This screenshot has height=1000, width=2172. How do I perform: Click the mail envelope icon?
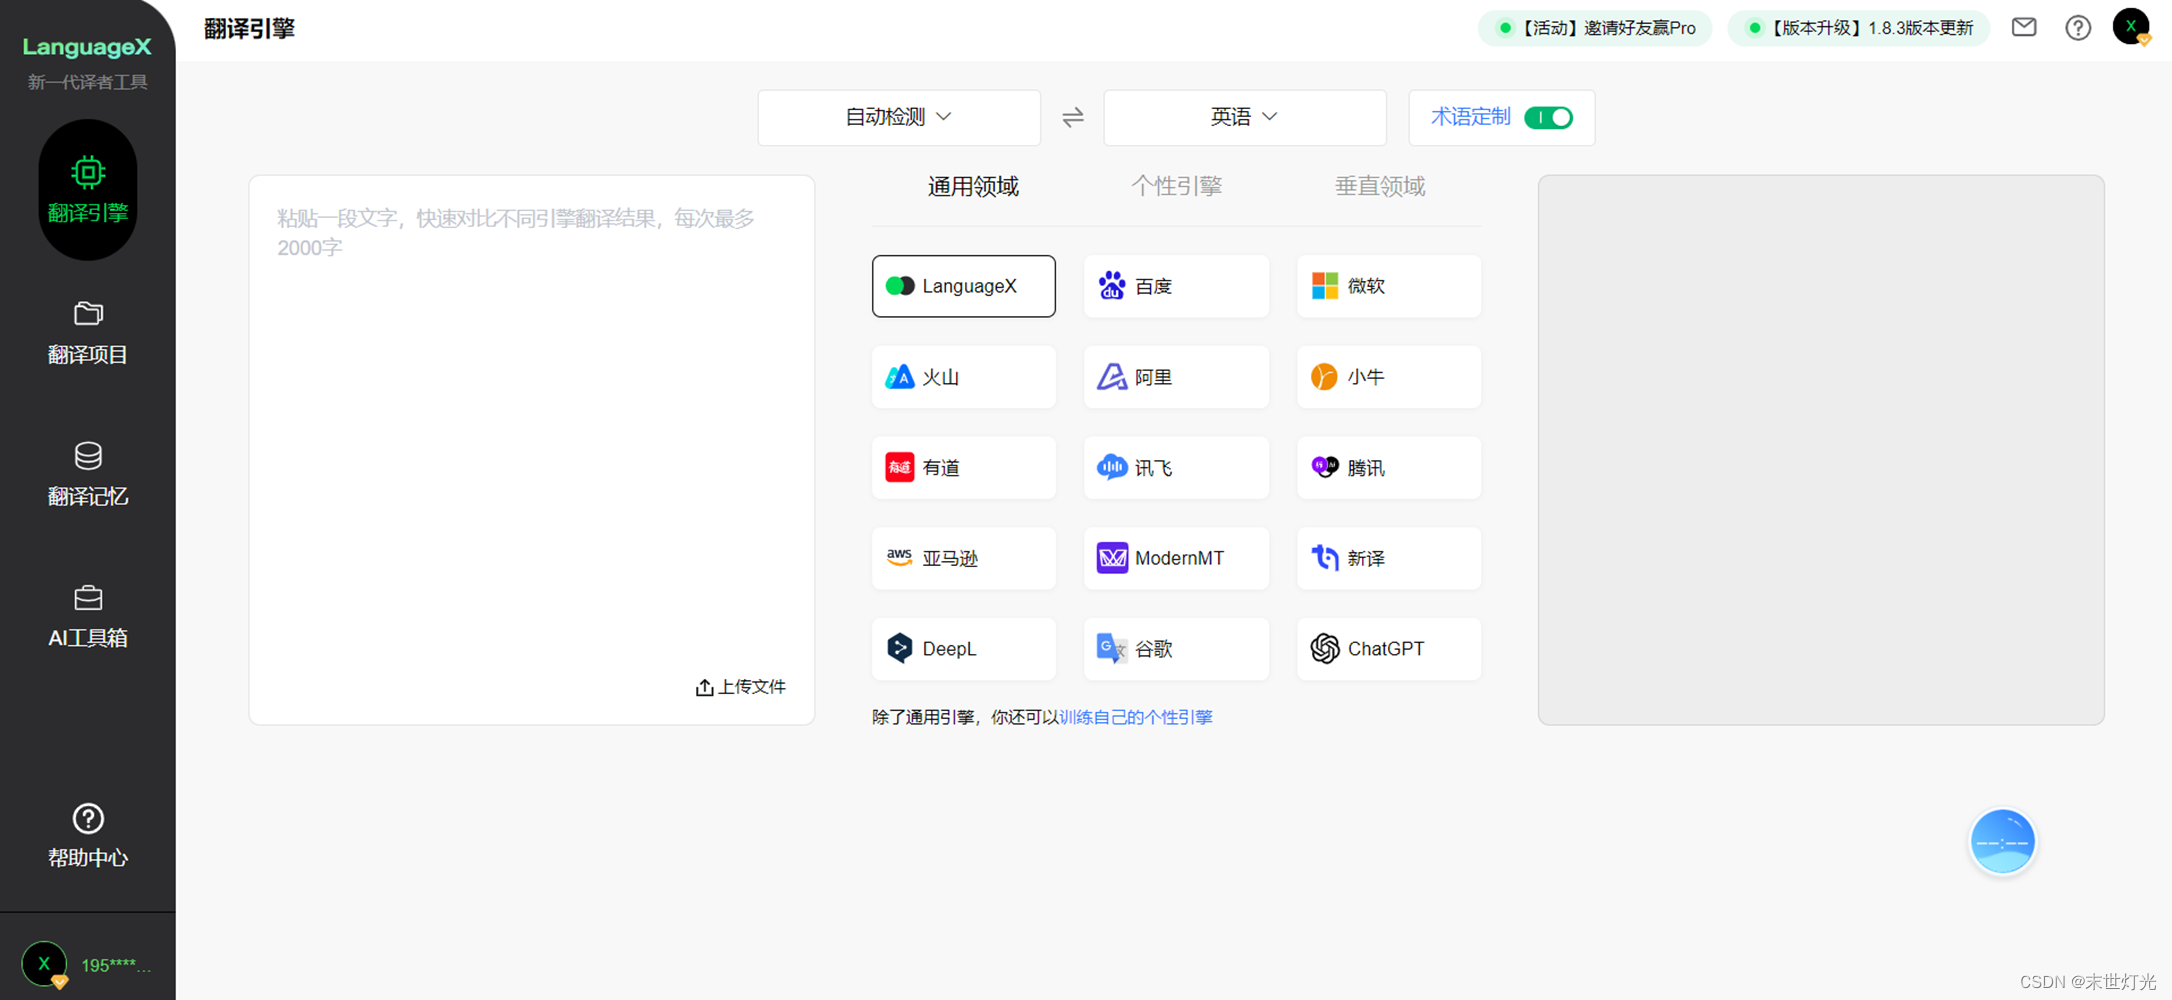[2024, 28]
